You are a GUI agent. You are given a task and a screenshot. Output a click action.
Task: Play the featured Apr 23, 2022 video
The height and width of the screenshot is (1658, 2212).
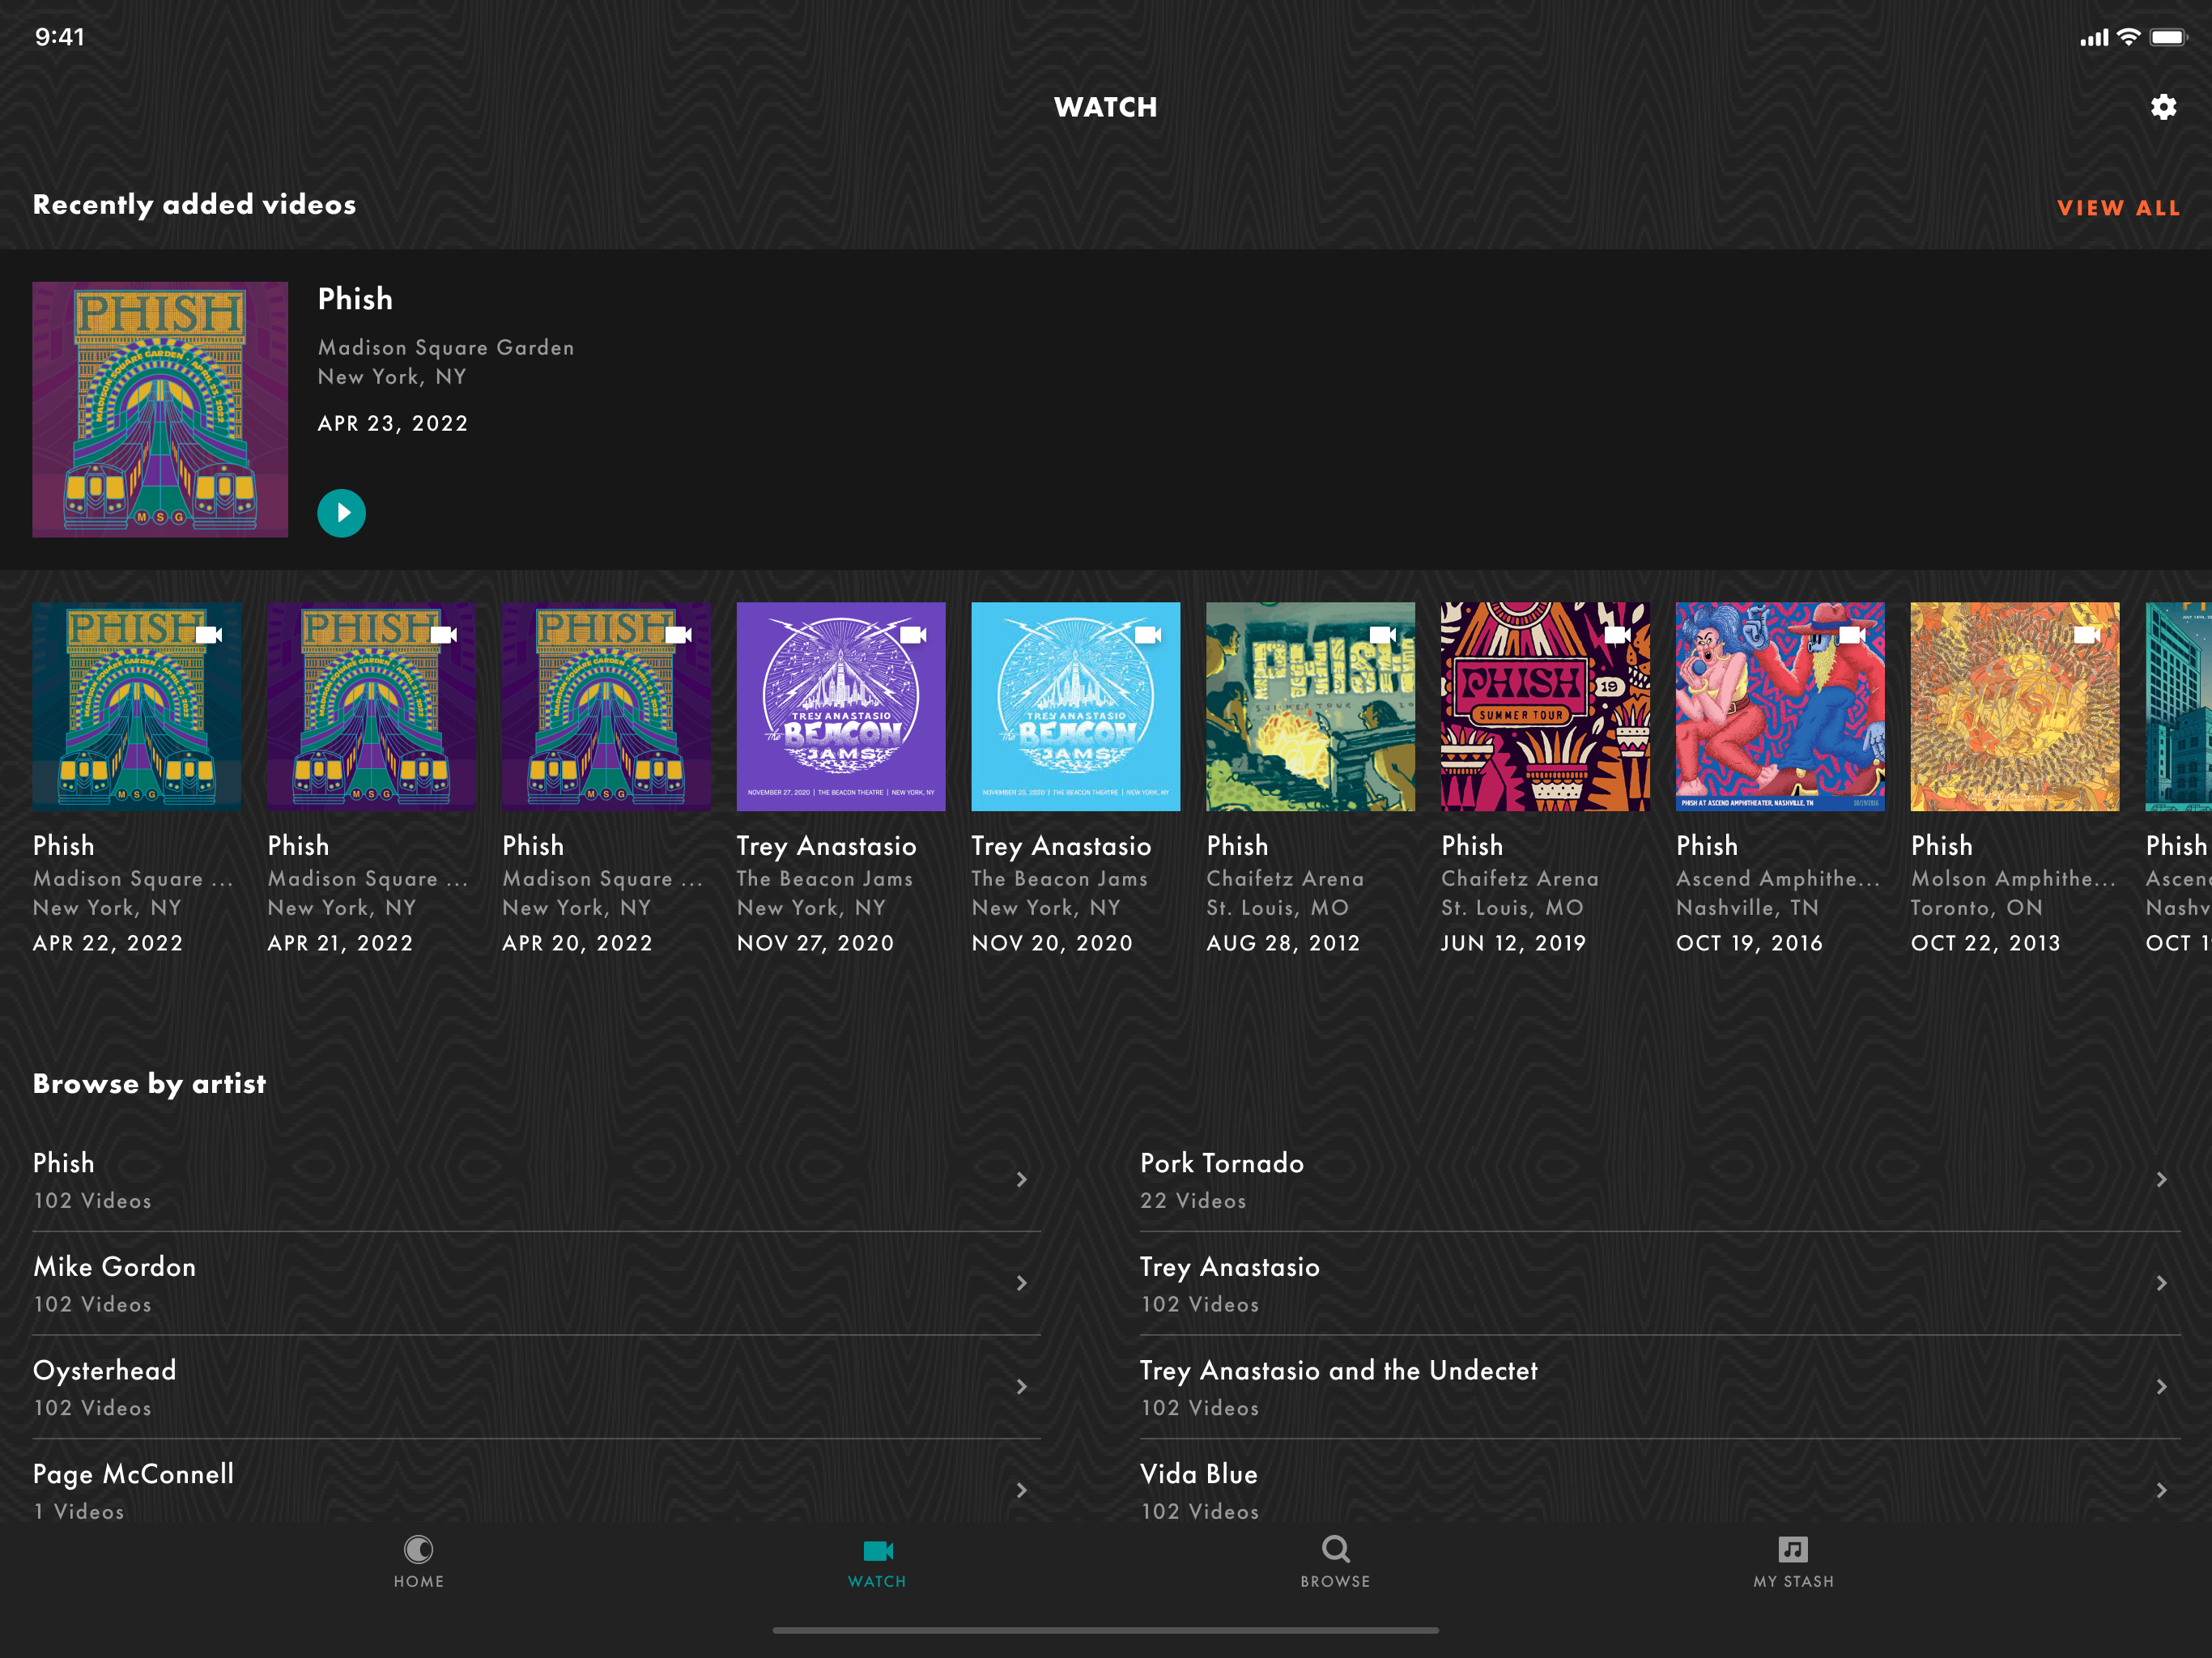[341, 513]
